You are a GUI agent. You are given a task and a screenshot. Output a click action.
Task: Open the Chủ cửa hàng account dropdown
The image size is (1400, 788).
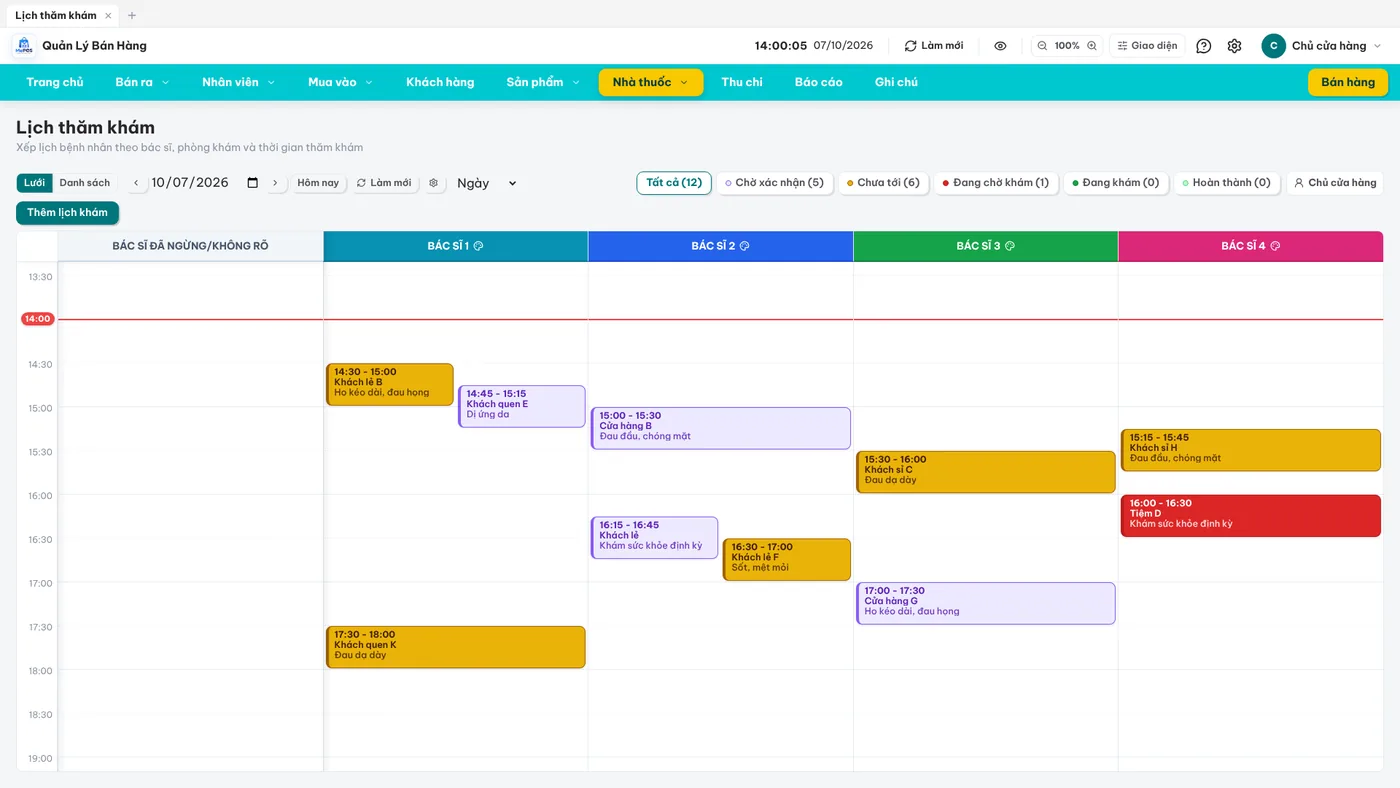tap(1322, 46)
